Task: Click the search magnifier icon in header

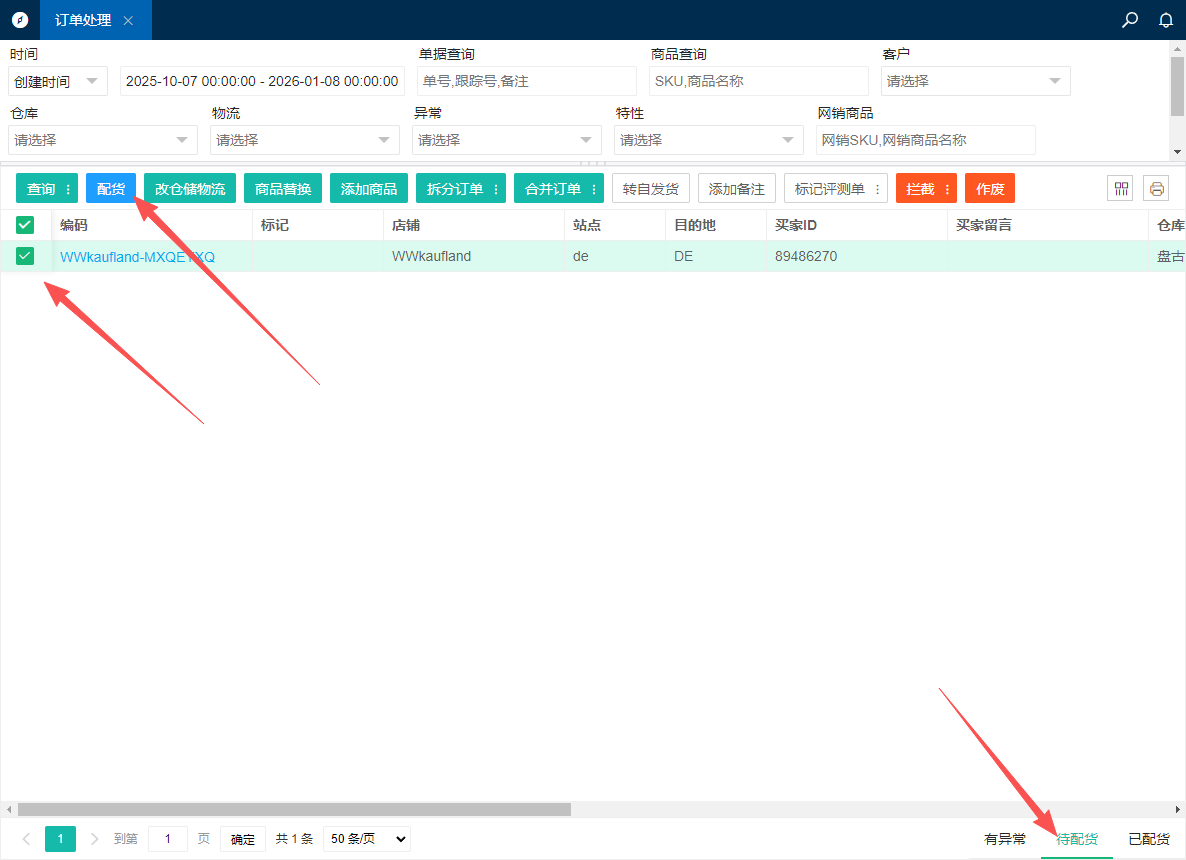Action: point(1130,20)
